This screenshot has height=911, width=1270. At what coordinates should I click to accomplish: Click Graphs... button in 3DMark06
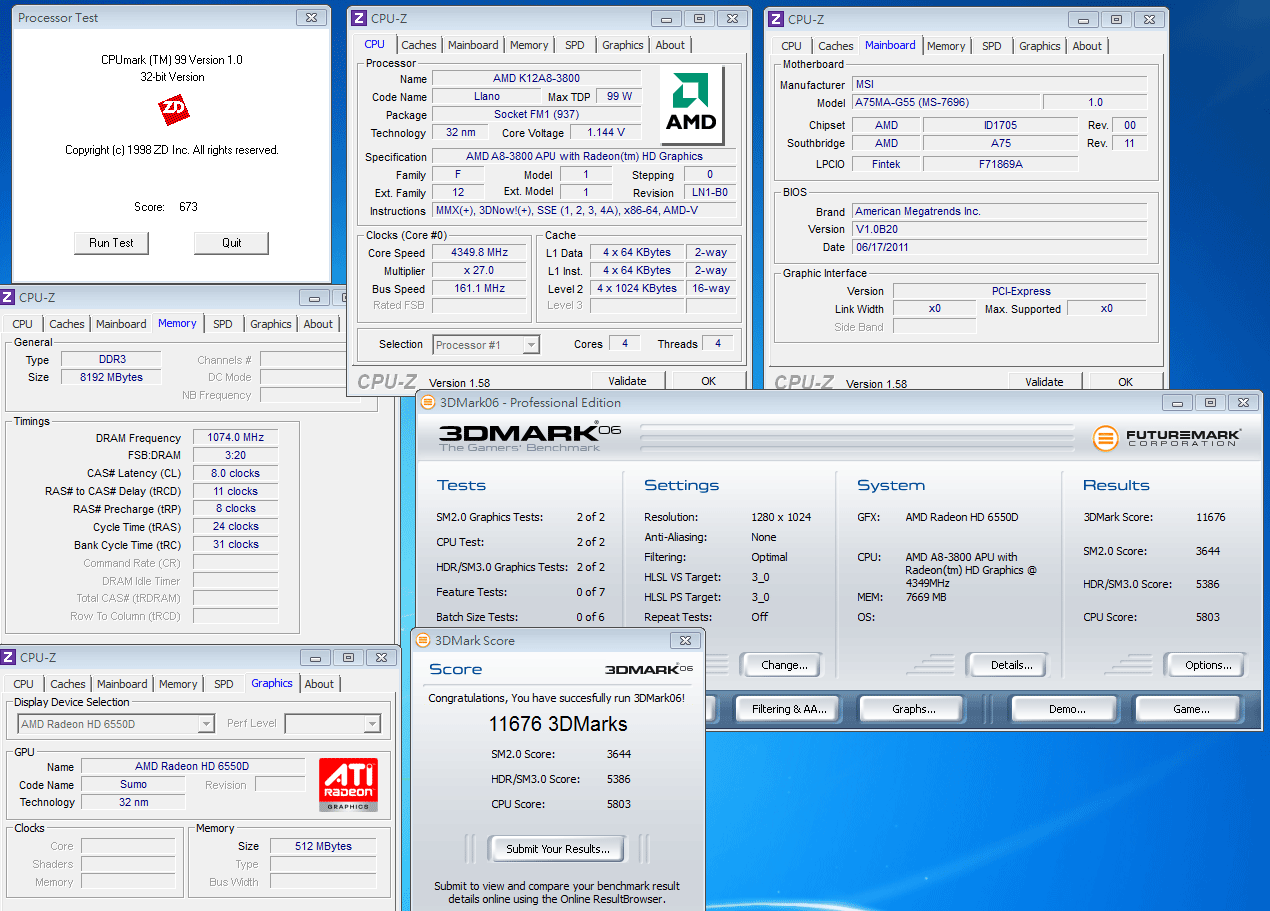[914, 709]
